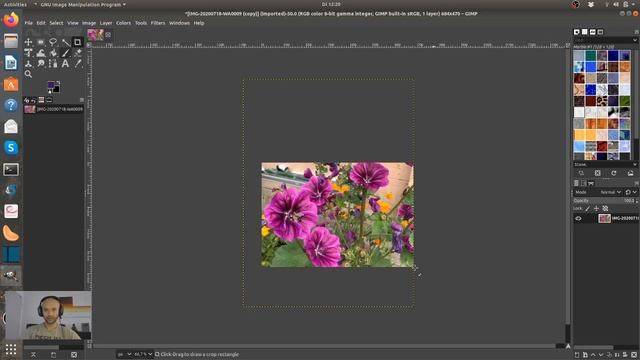Open the zoom percentage dropdown in status bar
The width and height of the screenshot is (640, 360).
tap(143, 354)
